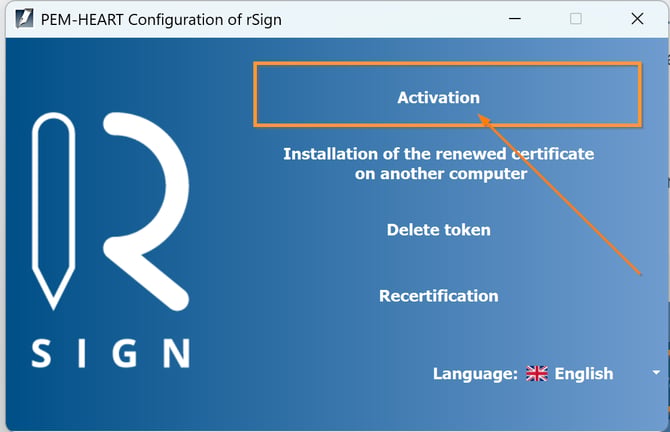Image resolution: width=670 pixels, height=432 pixels.
Task: Click the letter G in SIGN logo
Action: [x=124, y=353]
